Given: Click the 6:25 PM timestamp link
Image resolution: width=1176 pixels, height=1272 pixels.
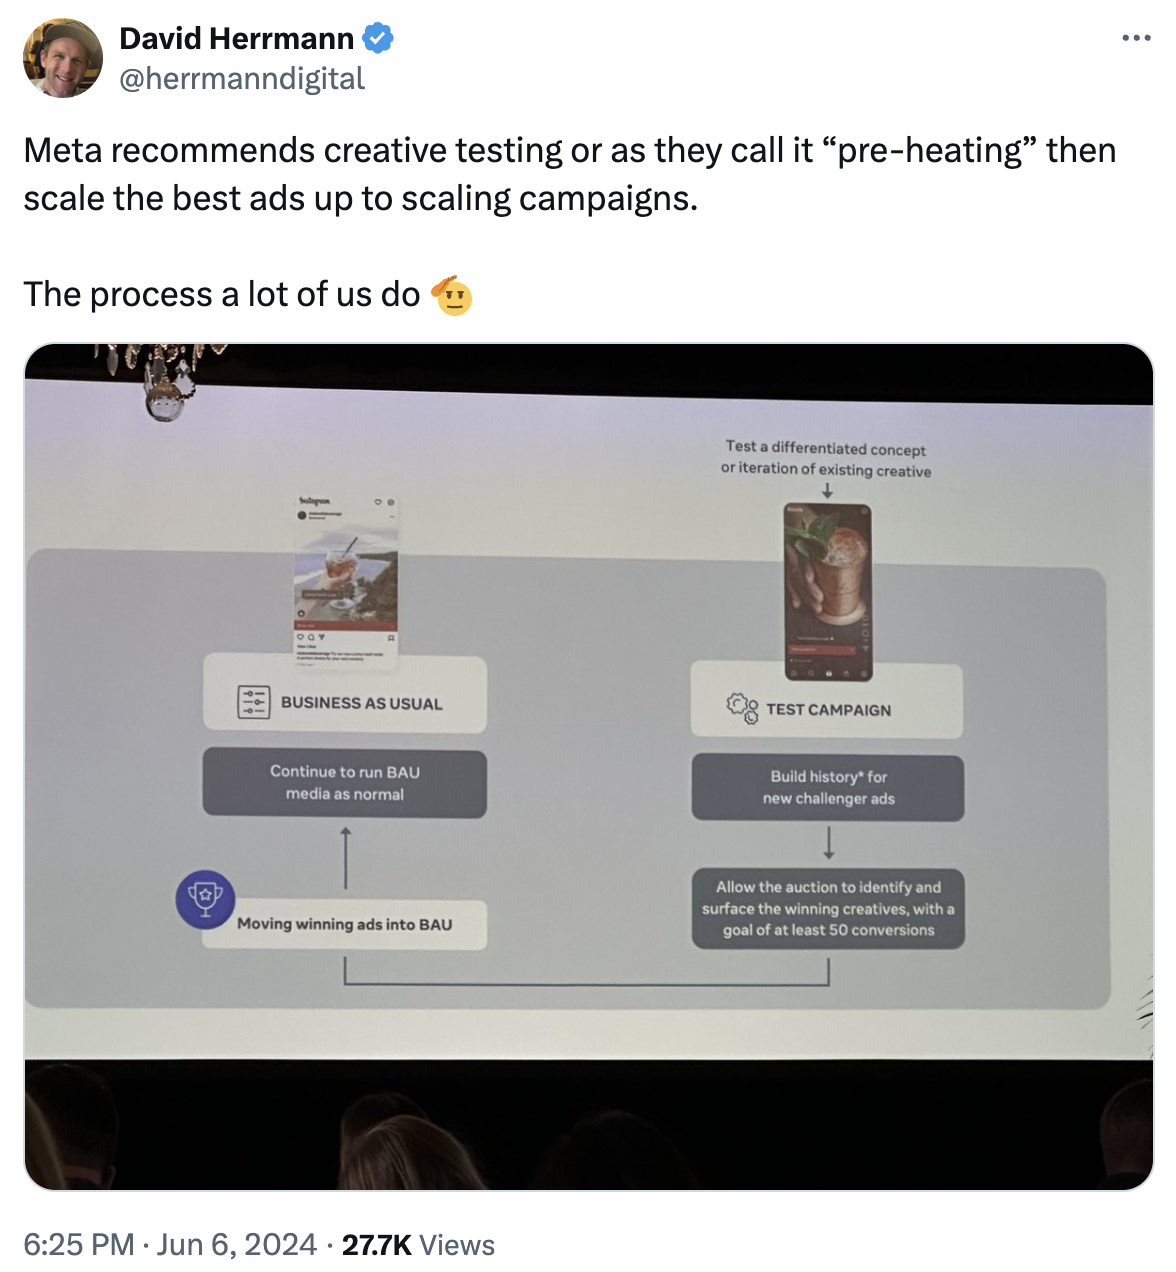Looking at the screenshot, I should coord(79,1244).
